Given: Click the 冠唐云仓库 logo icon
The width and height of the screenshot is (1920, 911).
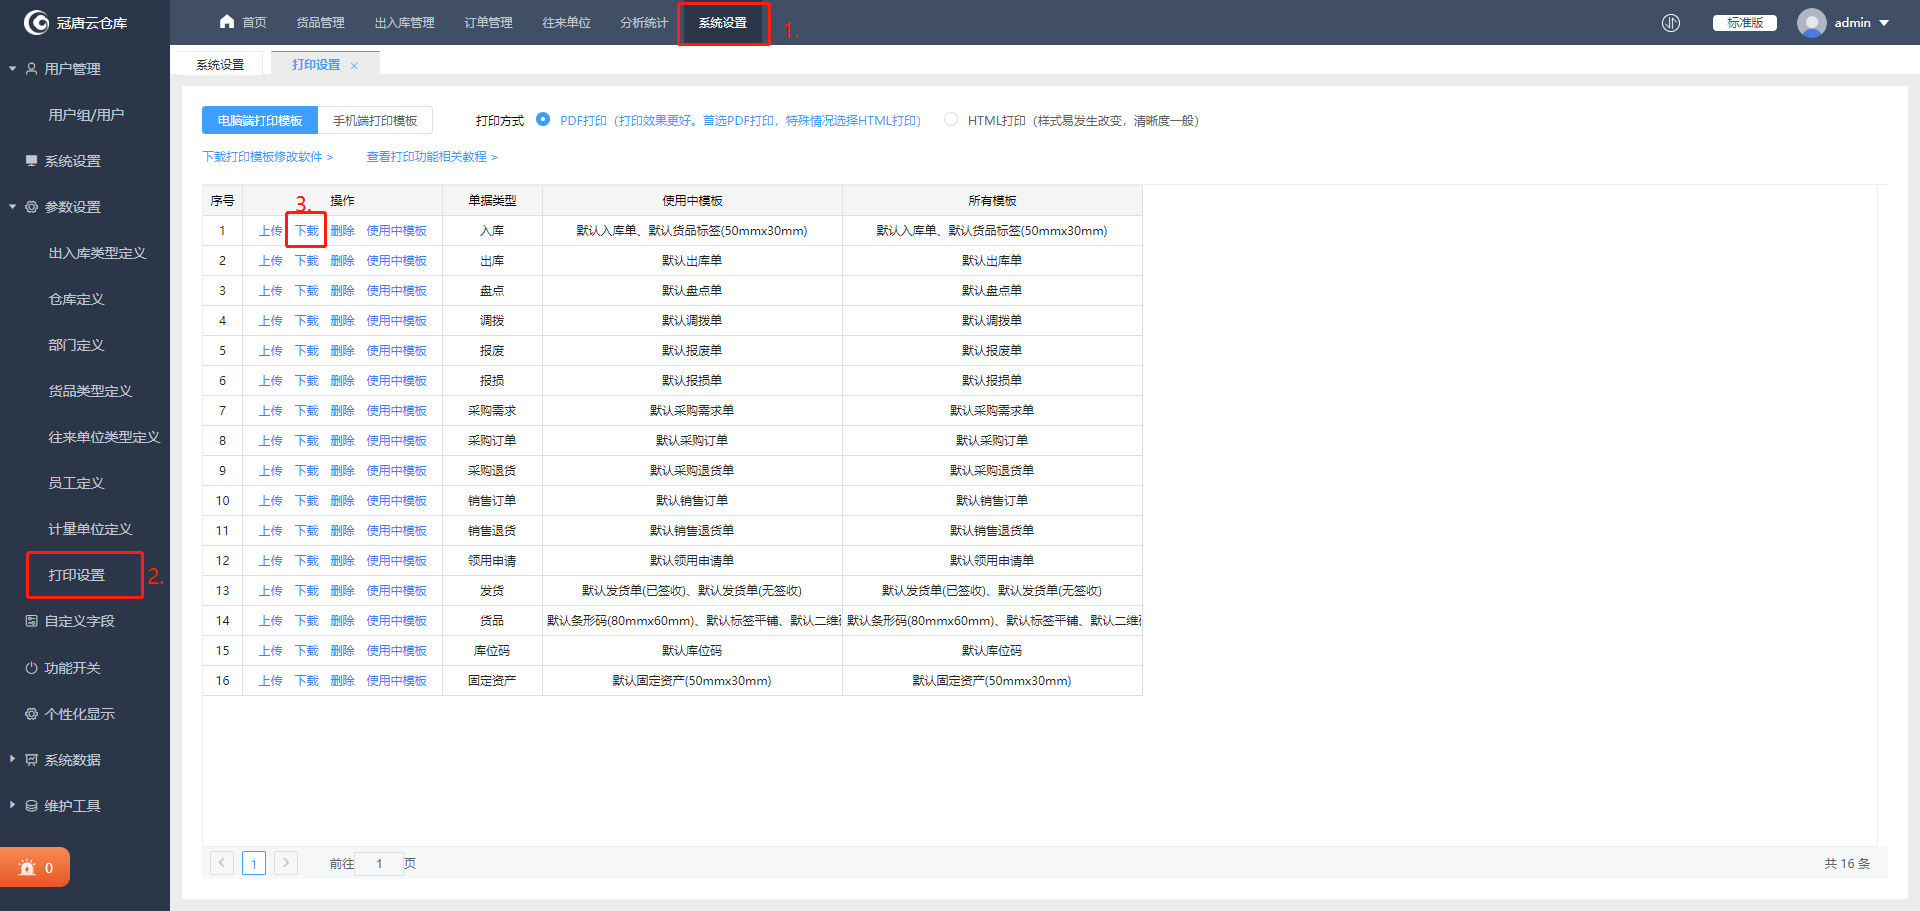Looking at the screenshot, I should 36,22.
